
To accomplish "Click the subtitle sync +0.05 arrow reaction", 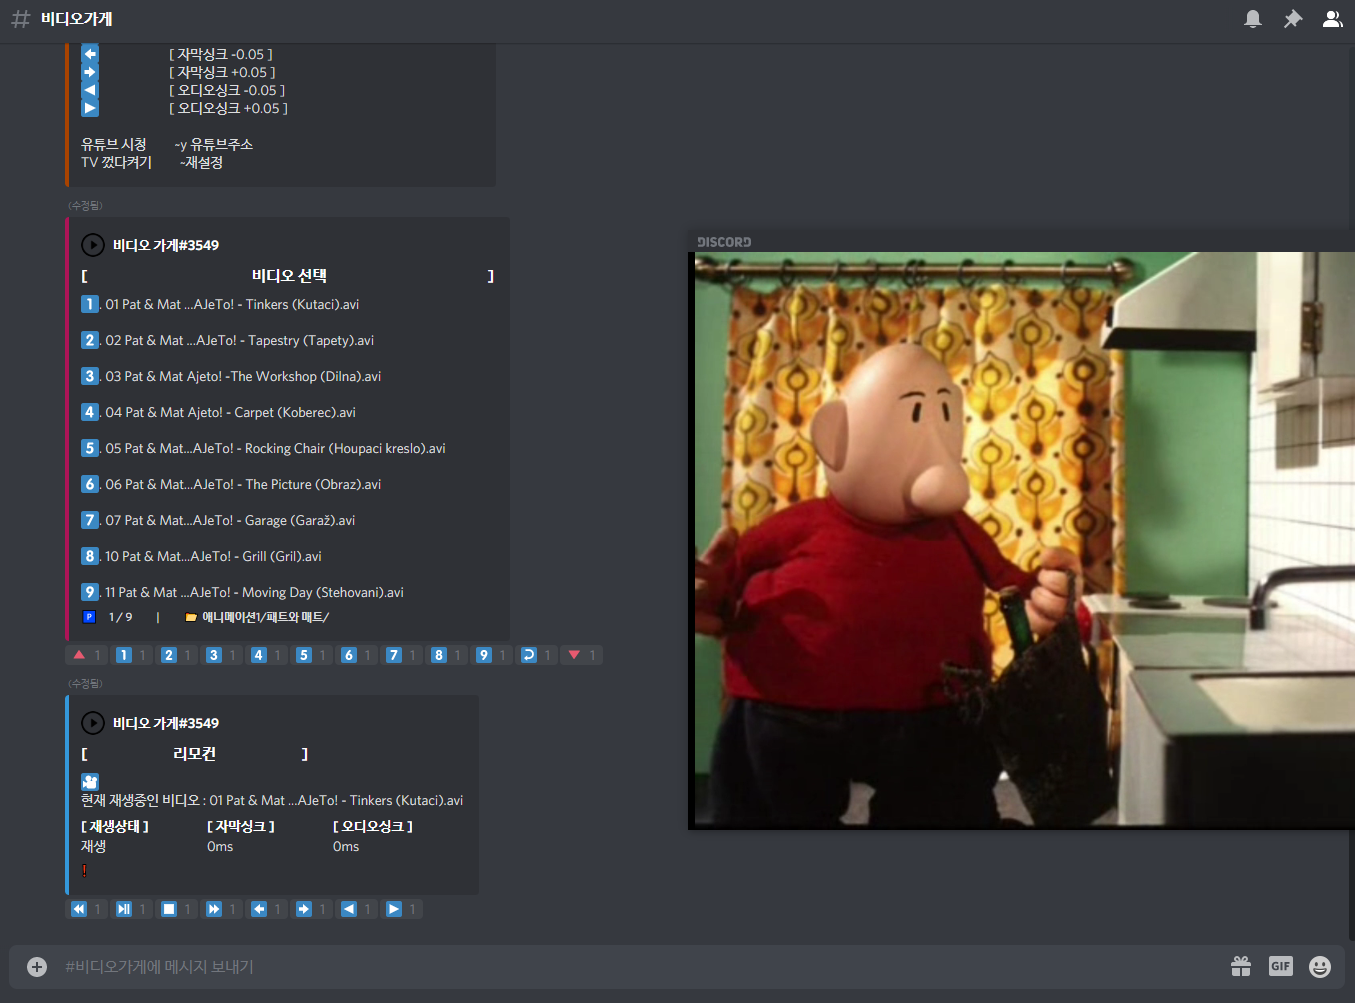I will pyautogui.click(x=304, y=908).
